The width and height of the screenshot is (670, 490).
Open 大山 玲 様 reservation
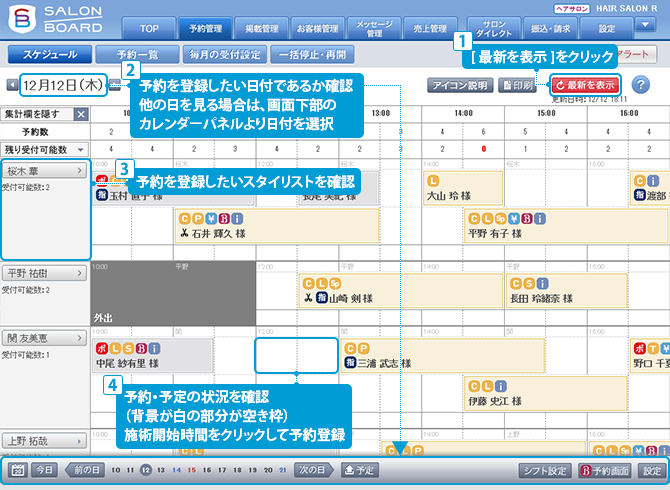pos(463,188)
